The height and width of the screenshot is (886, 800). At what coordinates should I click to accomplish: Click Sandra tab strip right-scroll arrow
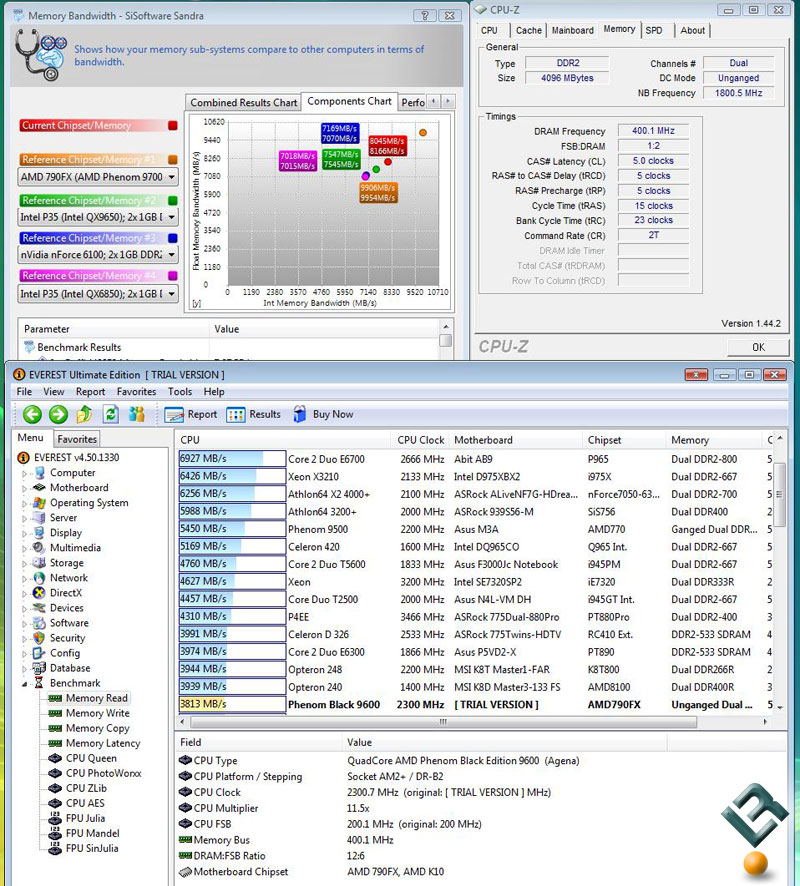[448, 102]
